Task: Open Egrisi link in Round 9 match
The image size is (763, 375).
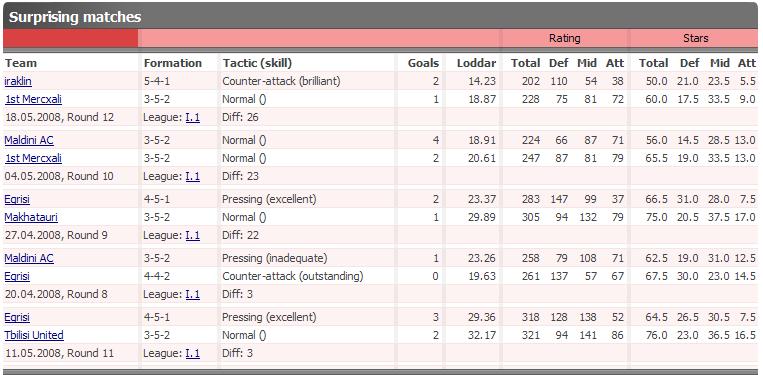Action: pos(17,199)
